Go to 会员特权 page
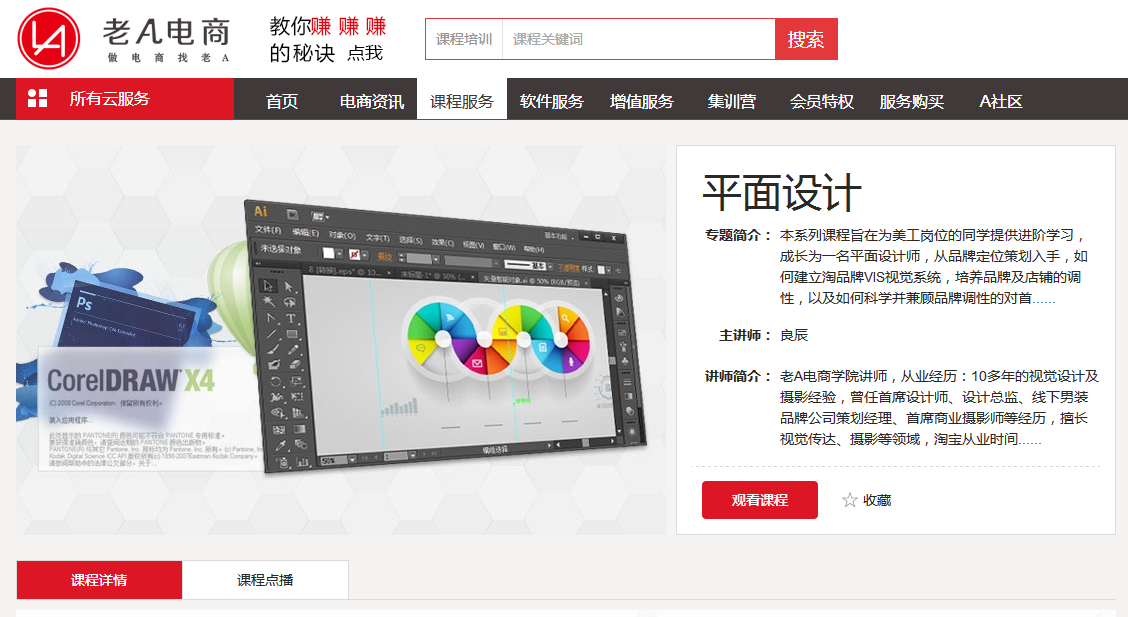The image size is (1128, 617). 822,101
